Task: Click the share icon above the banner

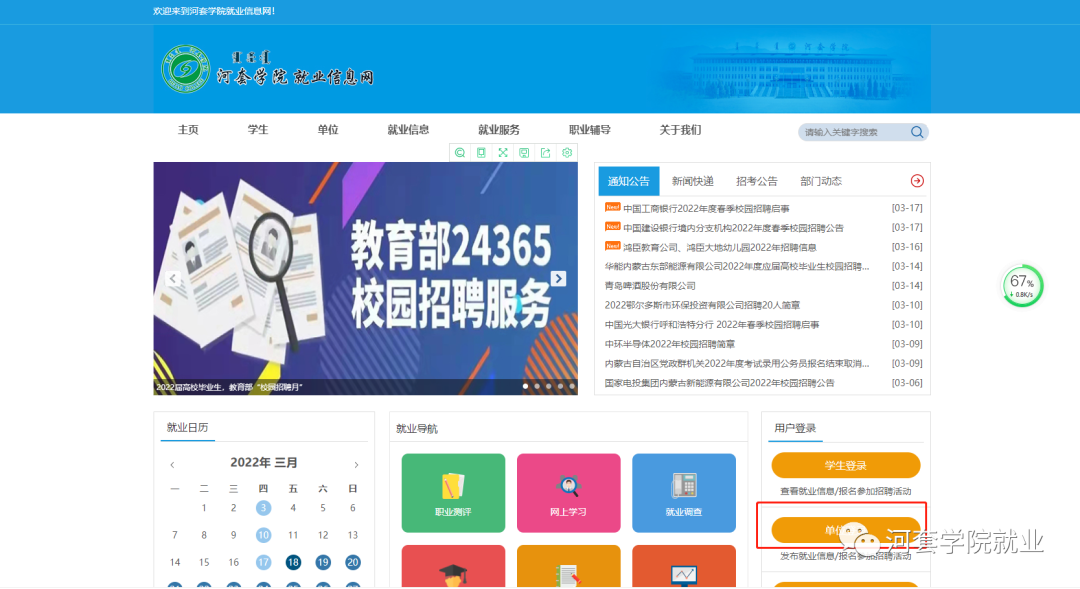Action: [x=546, y=152]
